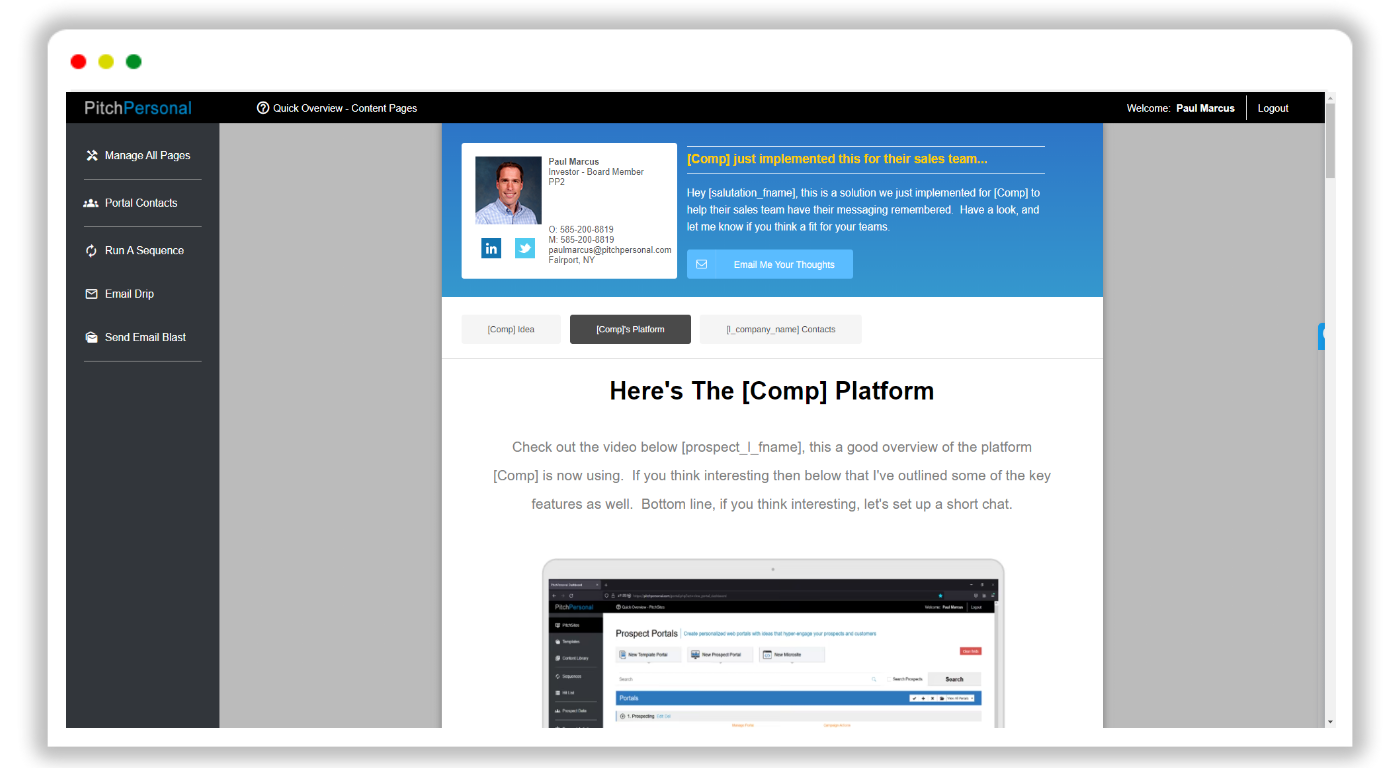
Task: Click the 'Check out the video below' paragraph
Action: (x=772, y=476)
